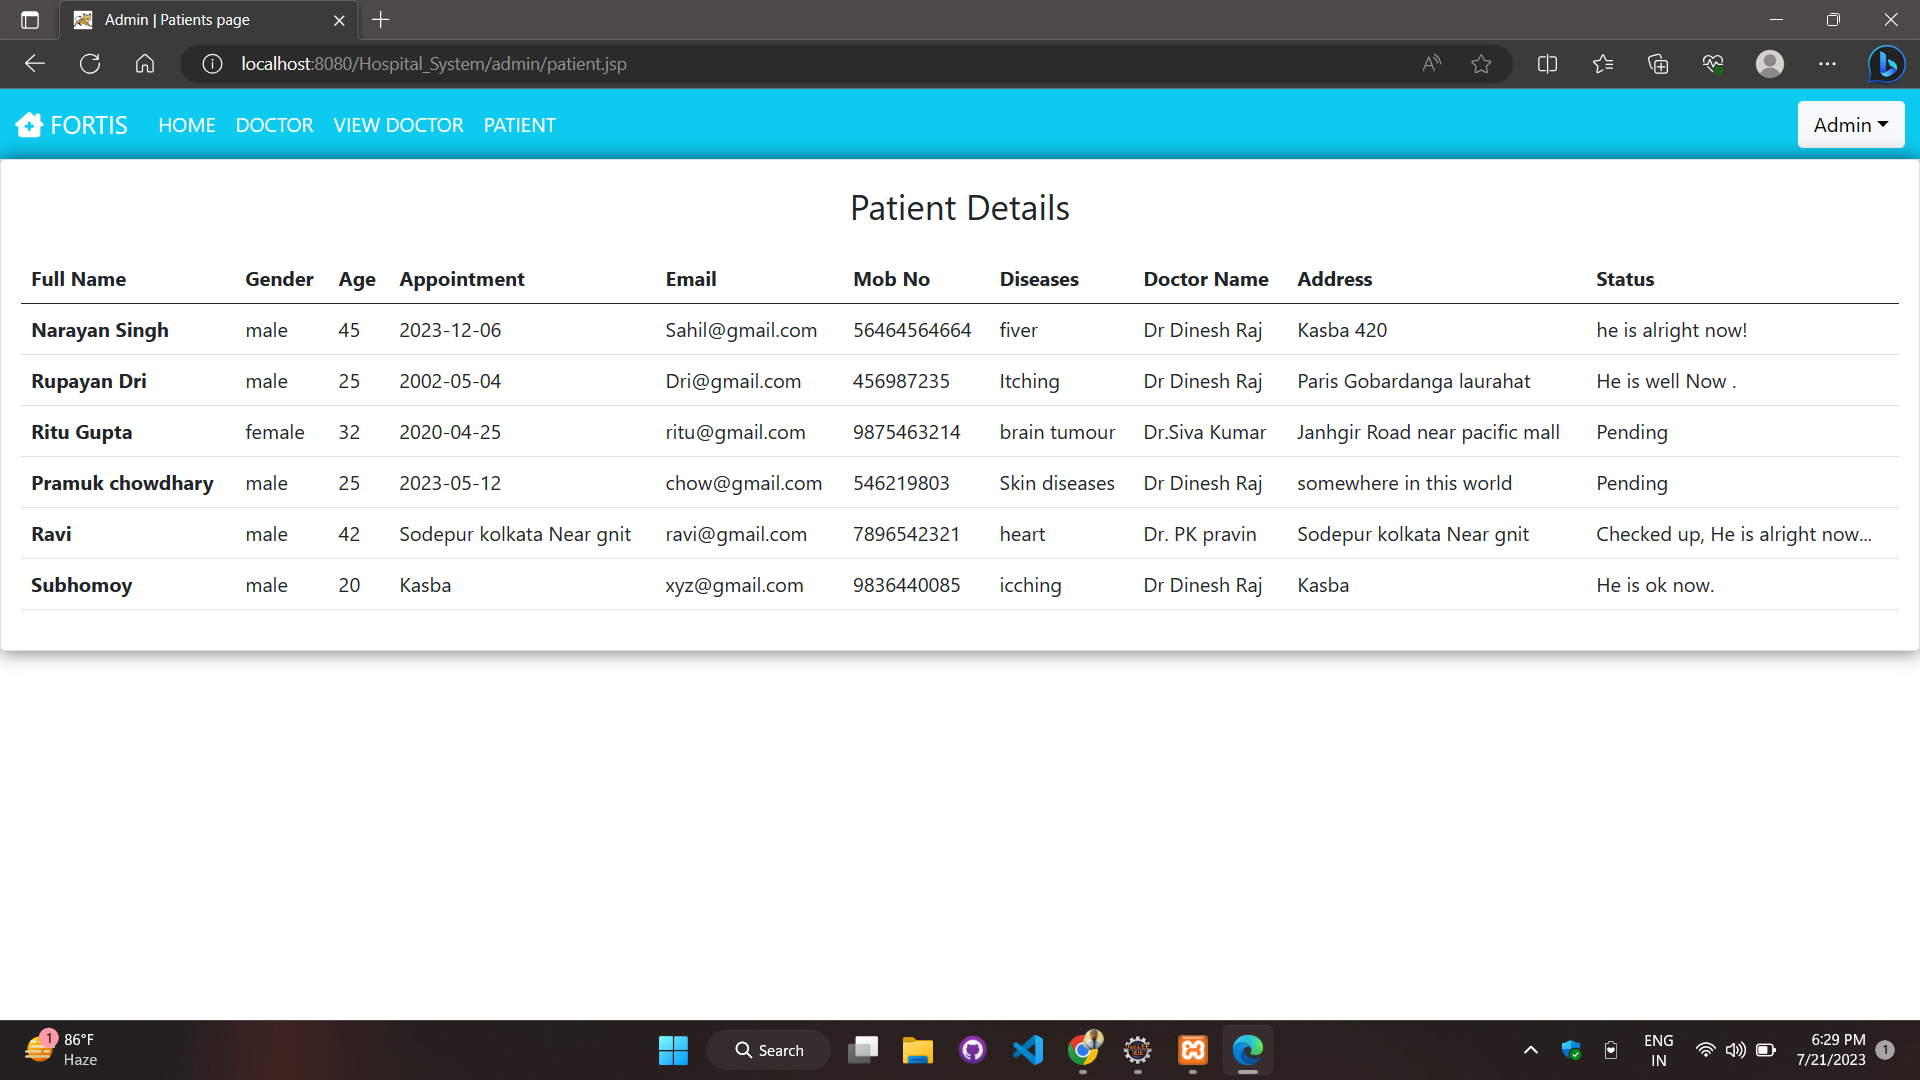Click the browser split screen icon
The width and height of the screenshot is (1920, 1080).
coord(1546,63)
